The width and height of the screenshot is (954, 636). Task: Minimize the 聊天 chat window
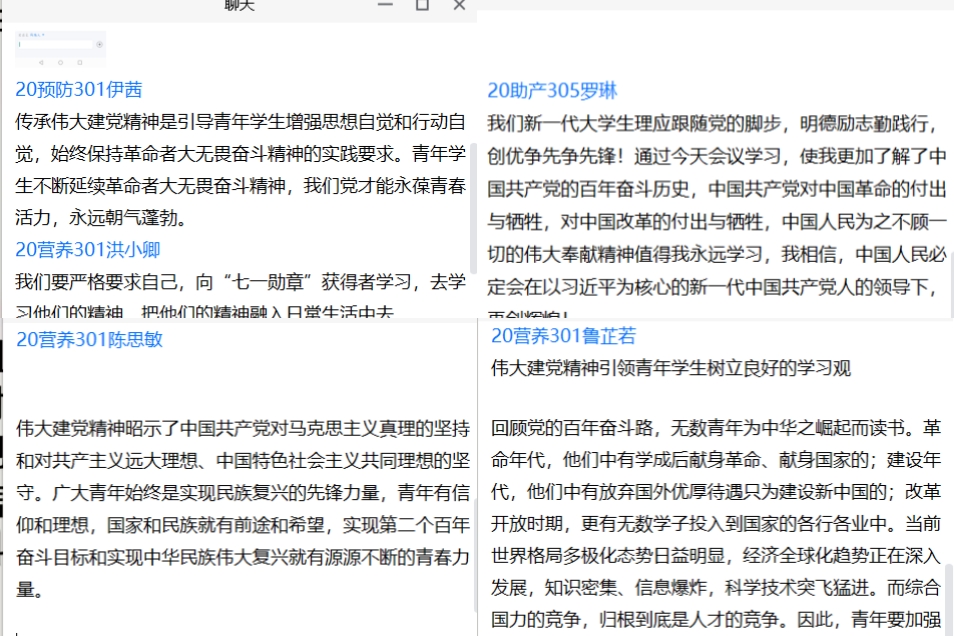pyautogui.click(x=385, y=5)
